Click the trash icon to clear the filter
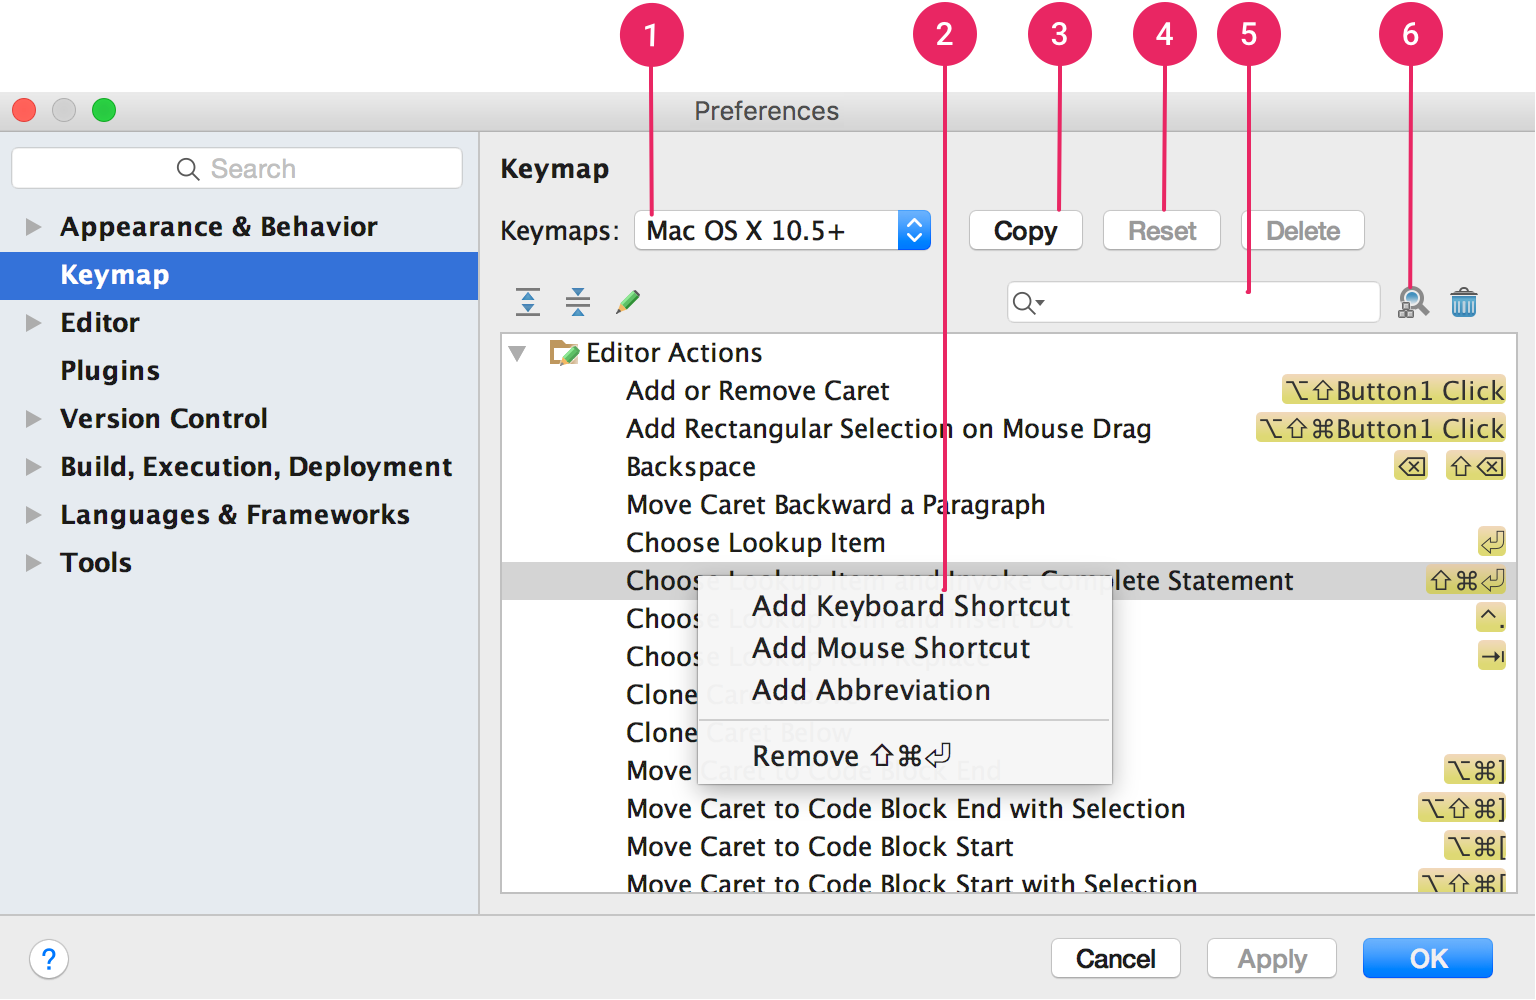Viewport: 1536px width, 1000px height. click(1464, 301)
